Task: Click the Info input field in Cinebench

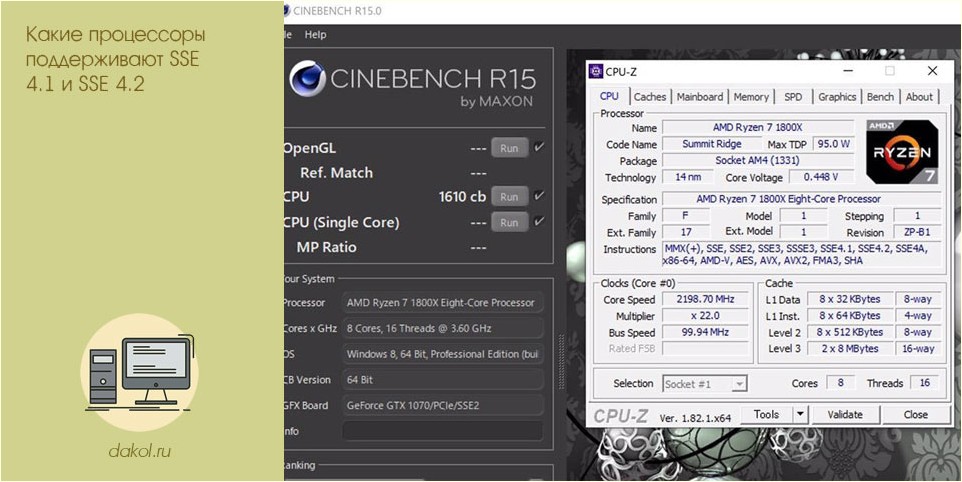Action: (442, 430)
